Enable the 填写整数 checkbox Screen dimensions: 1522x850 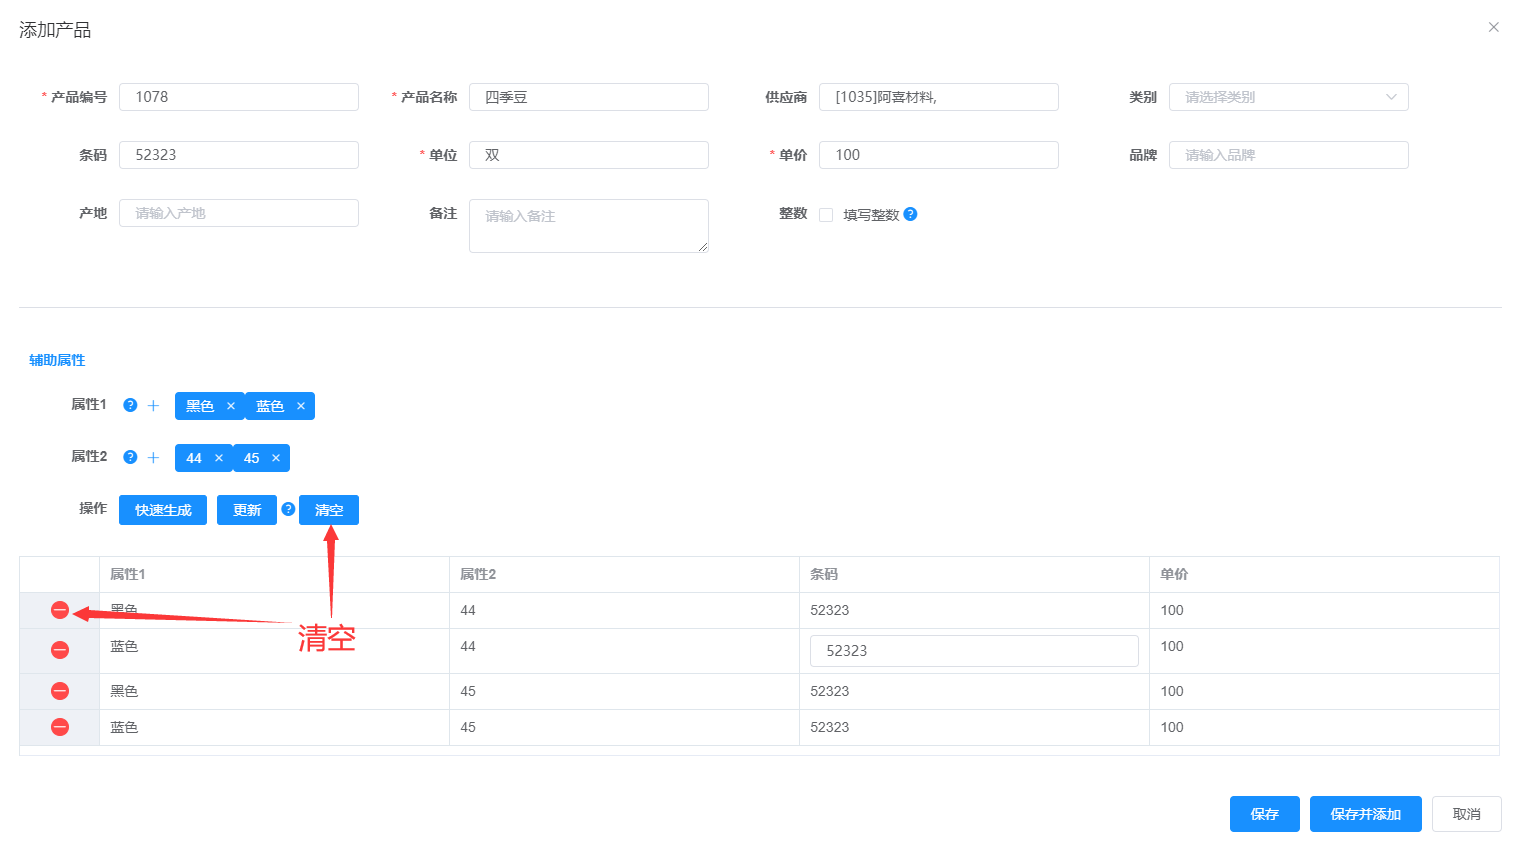[826, 215]
